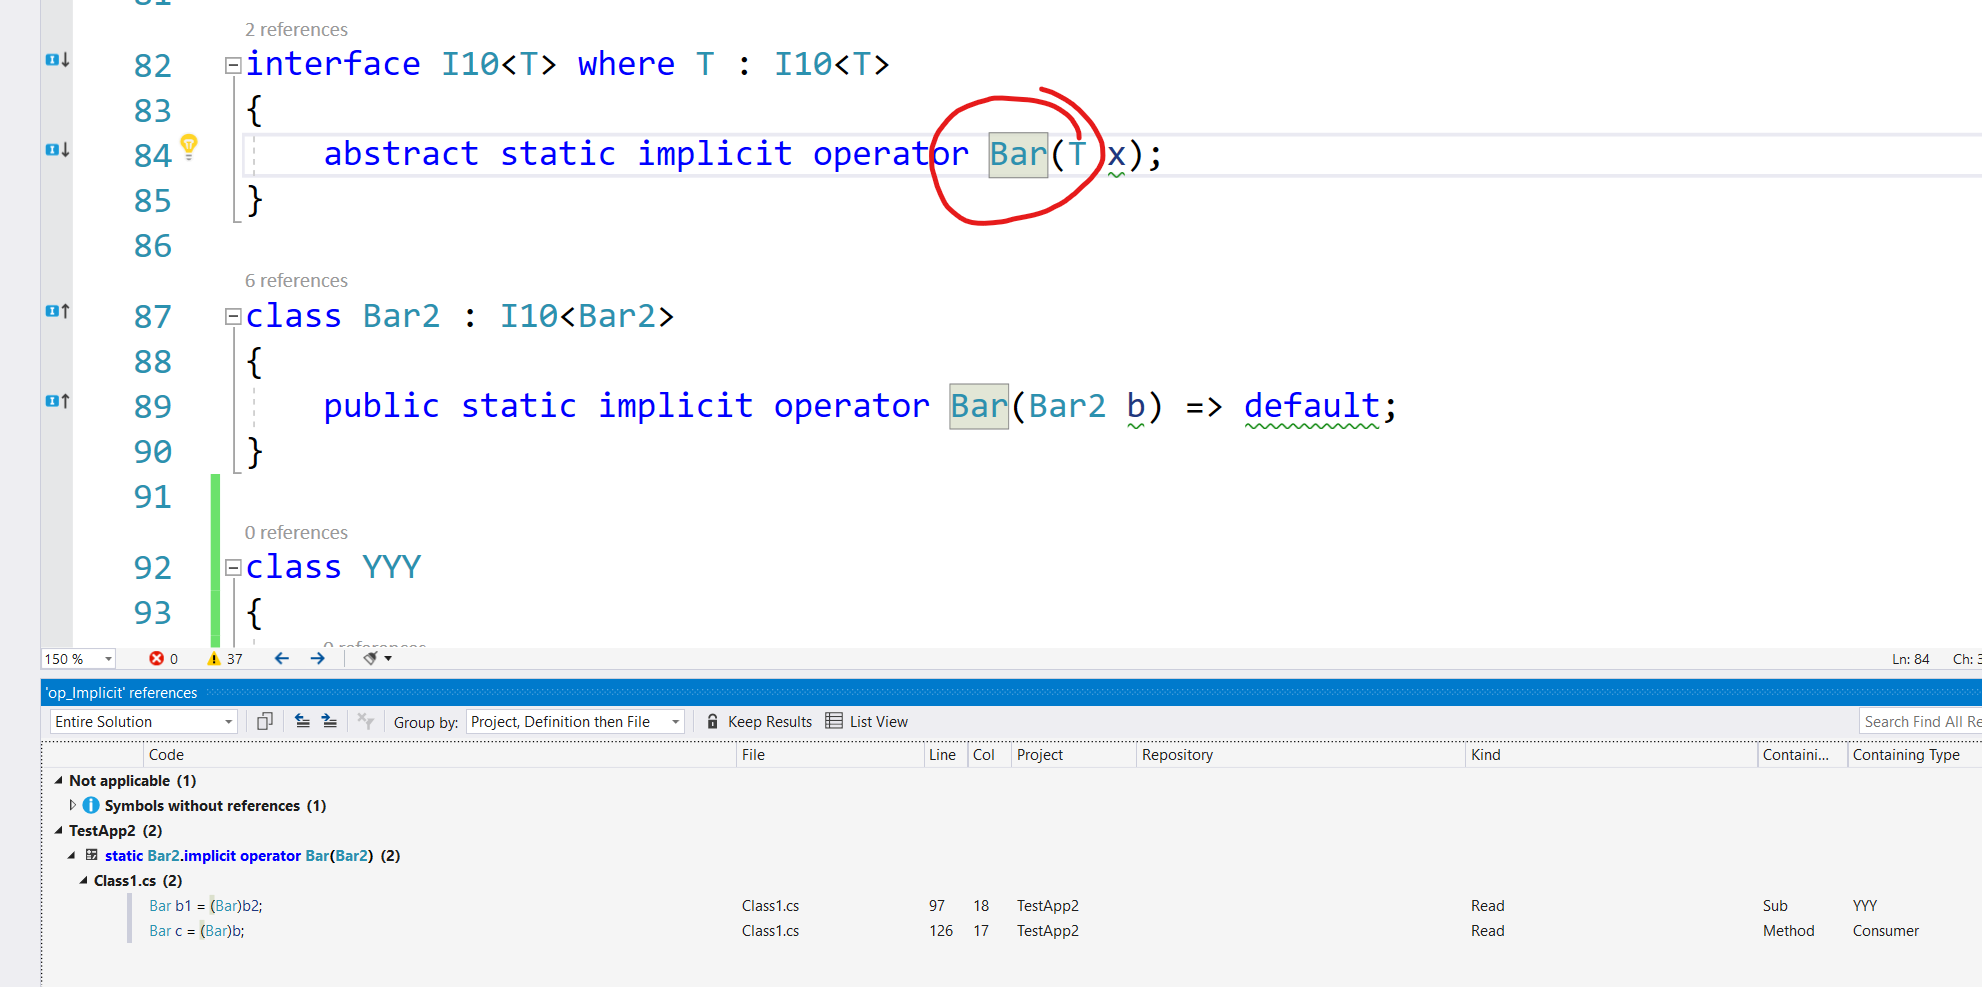Click the navigate forward arrow in the status bar
This screenshot has width=1982, height=987.
[317, 658]
